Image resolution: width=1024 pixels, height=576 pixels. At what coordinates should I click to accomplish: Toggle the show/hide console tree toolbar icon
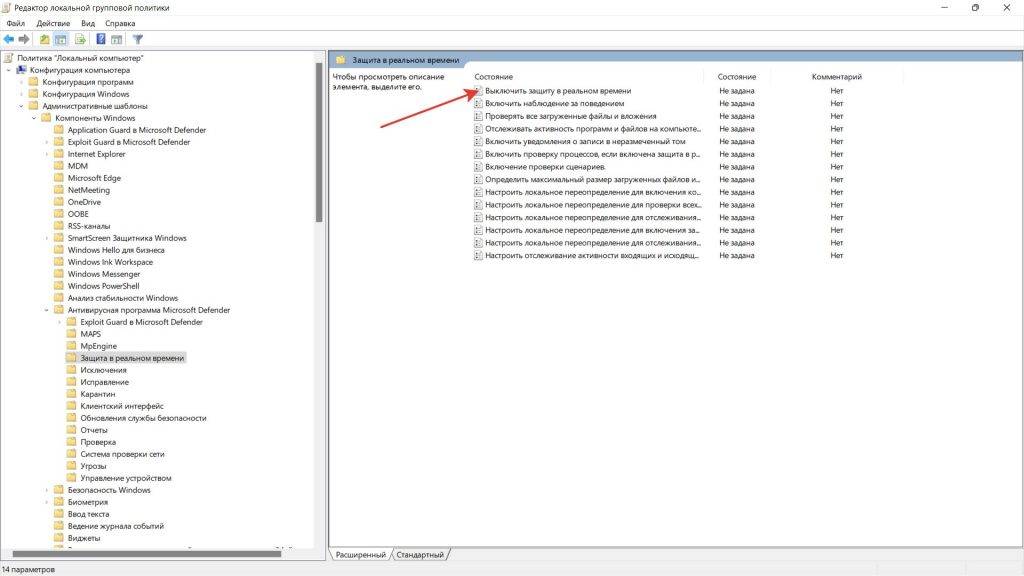pos(60,39)
